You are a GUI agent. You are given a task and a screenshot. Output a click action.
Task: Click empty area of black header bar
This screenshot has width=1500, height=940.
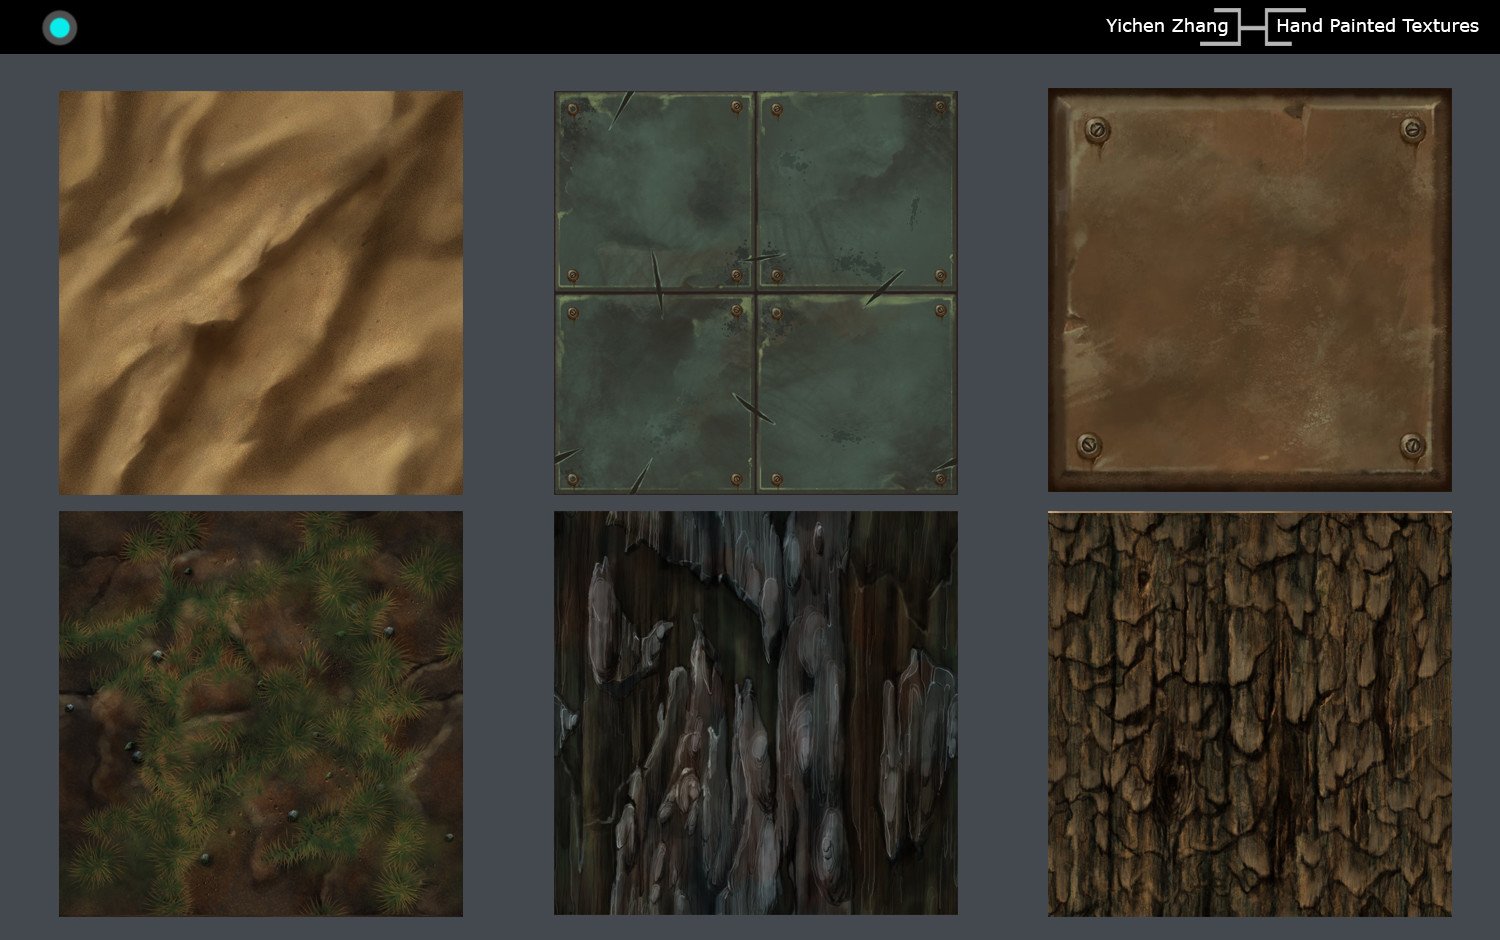pyautogui.click(x=600, y=27)
